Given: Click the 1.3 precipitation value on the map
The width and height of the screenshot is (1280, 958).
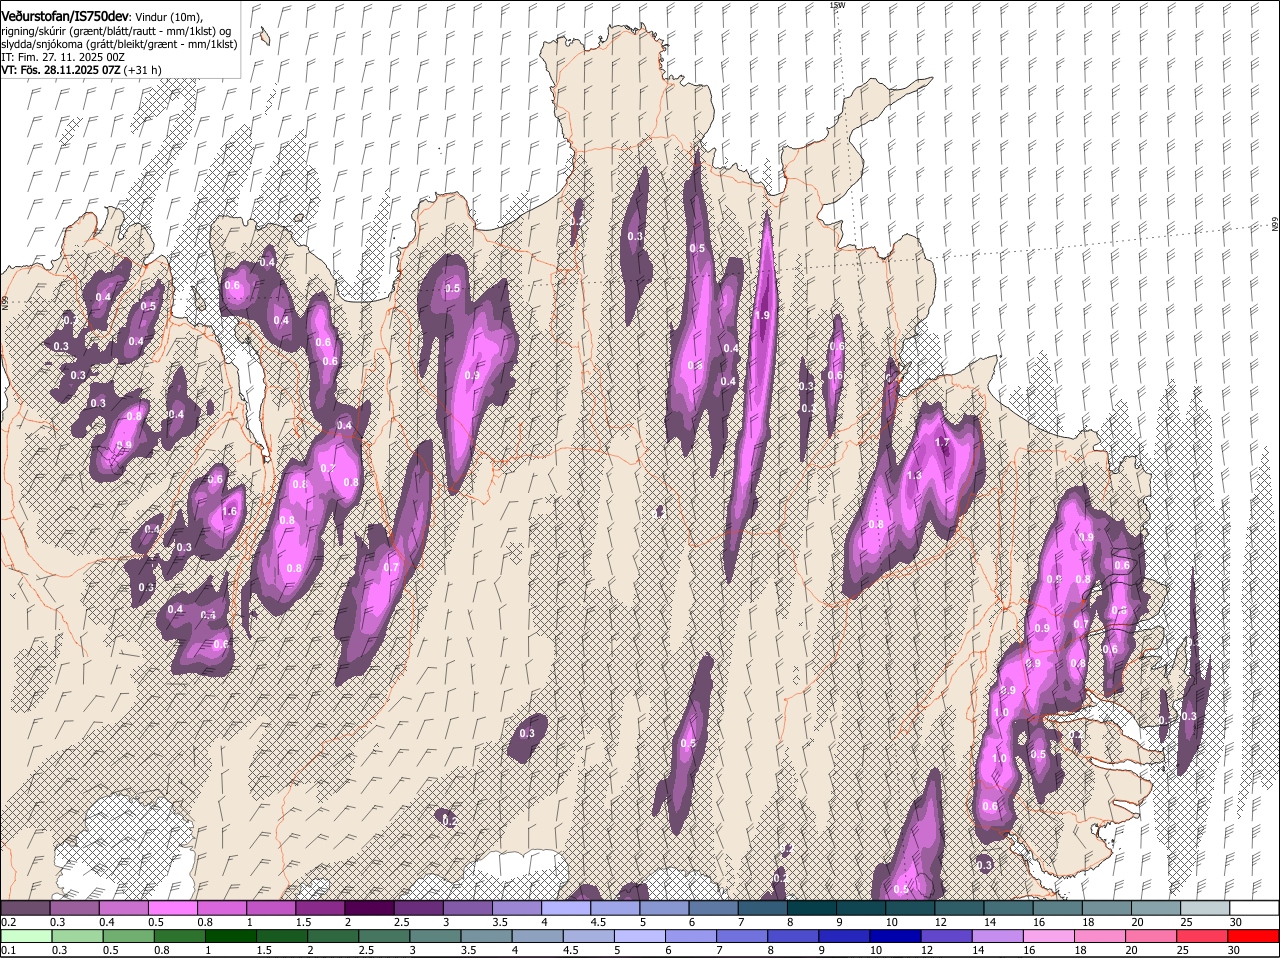Looking at the screenshot, I should point(913,476).
